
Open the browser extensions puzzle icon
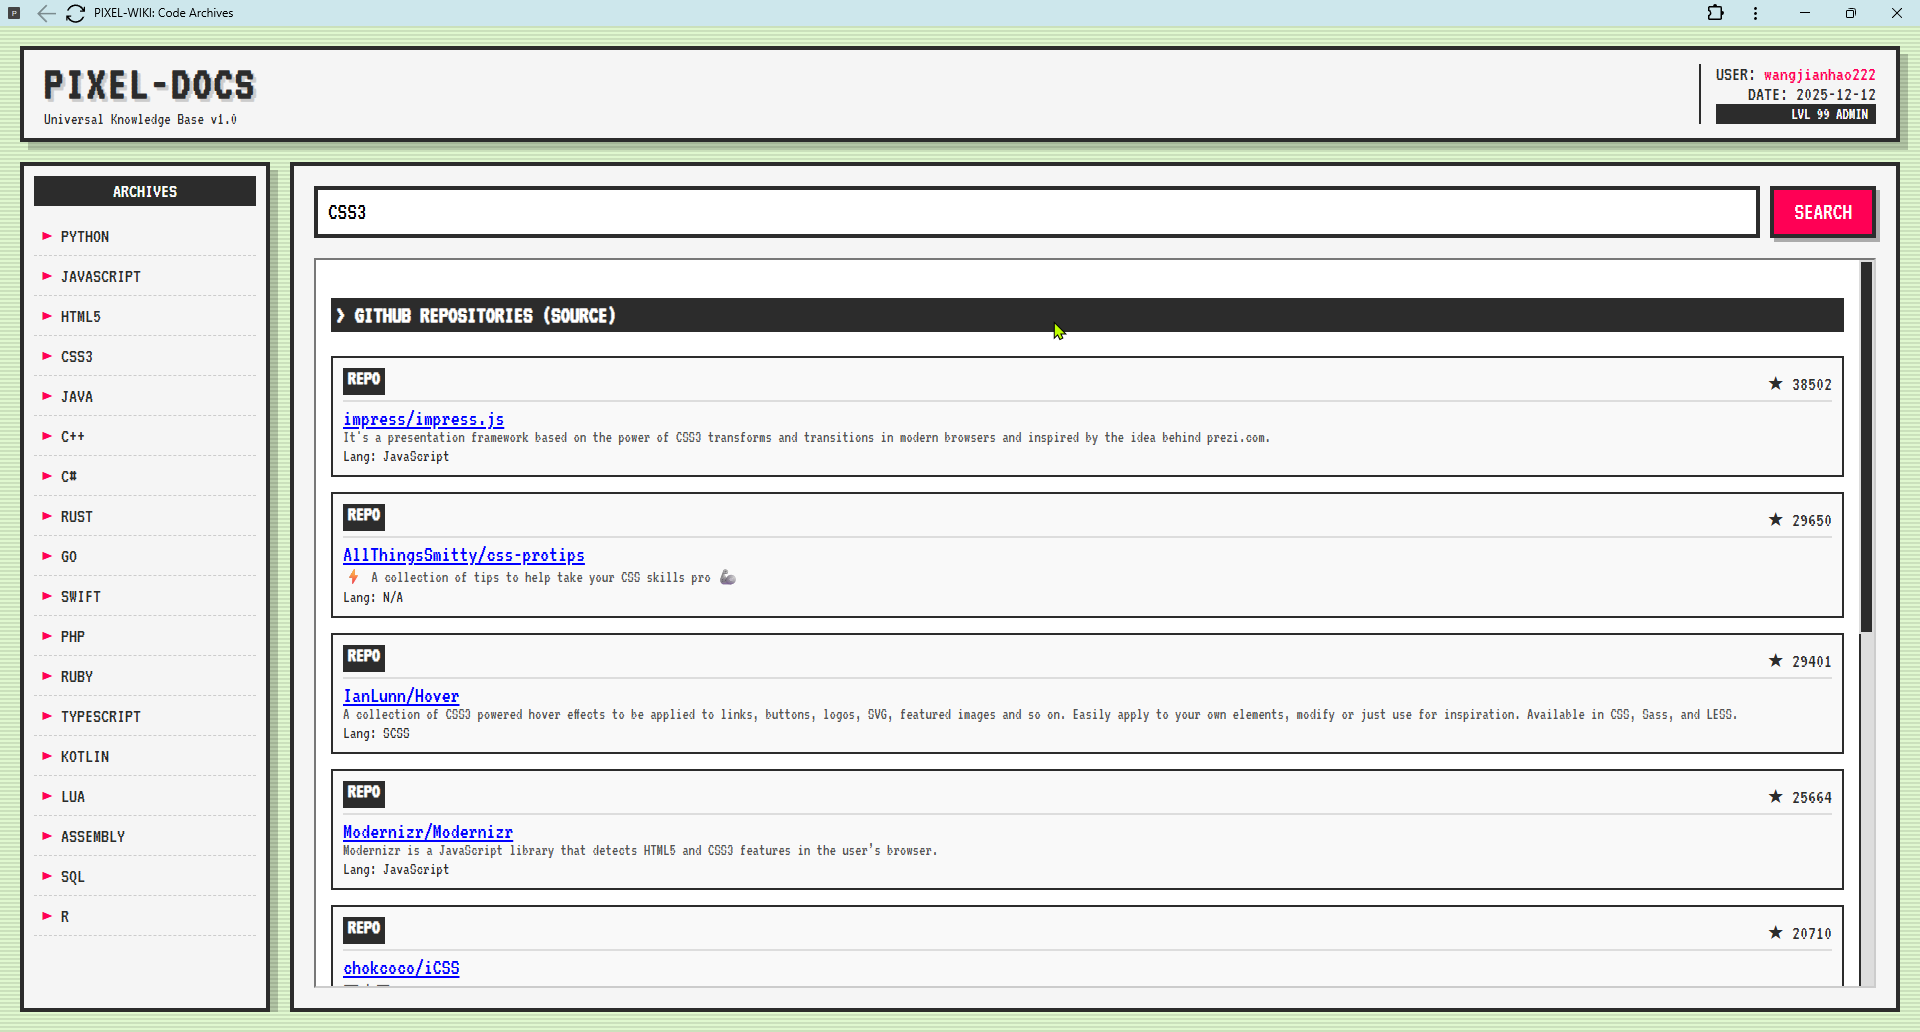pyautogui.click(x=1716, y=13)
